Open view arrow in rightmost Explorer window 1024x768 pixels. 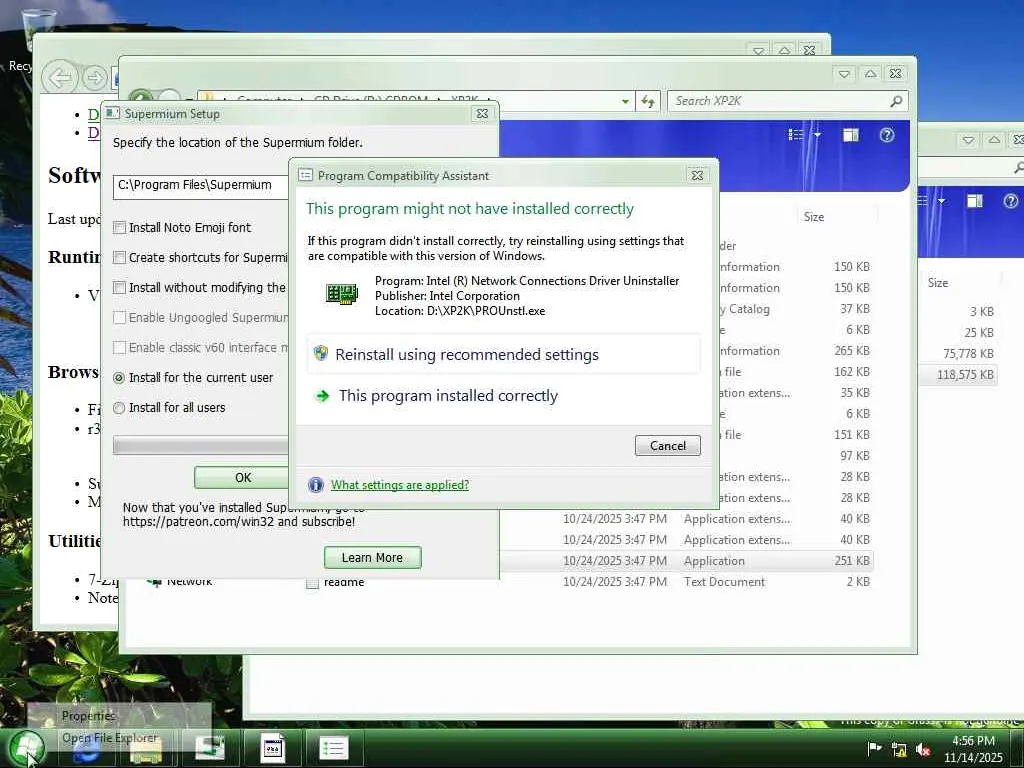coord(941,200)
